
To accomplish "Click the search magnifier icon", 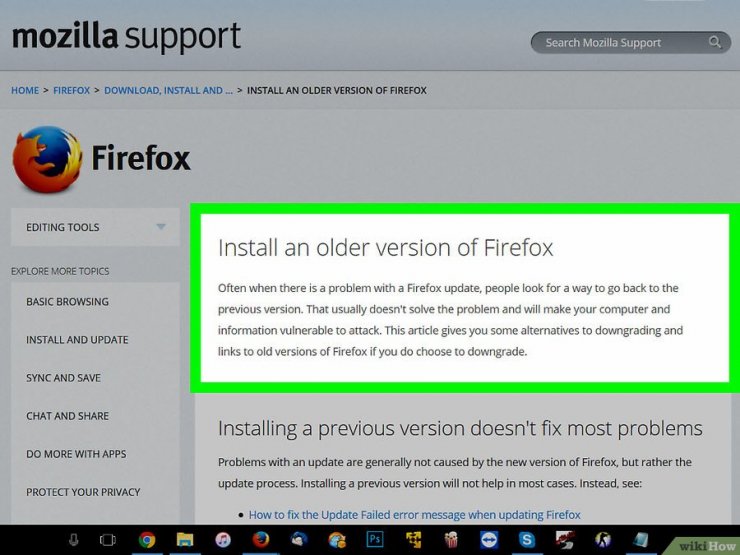I will pos(715,42).
